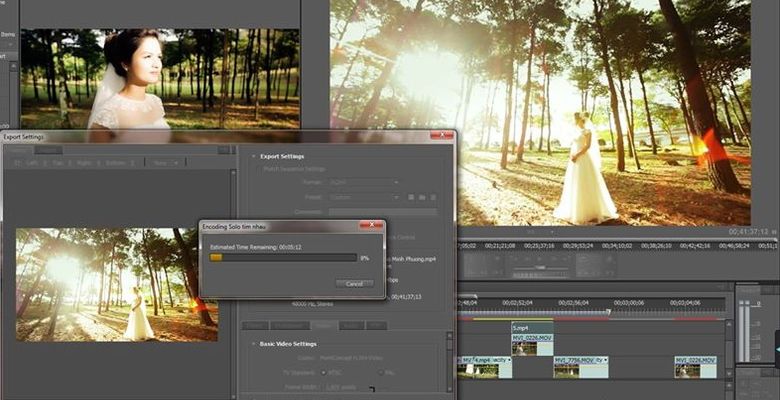780x400 pixels.
Task: Click the timeline vertical scrollbar
Action: [x=729, y=348]
